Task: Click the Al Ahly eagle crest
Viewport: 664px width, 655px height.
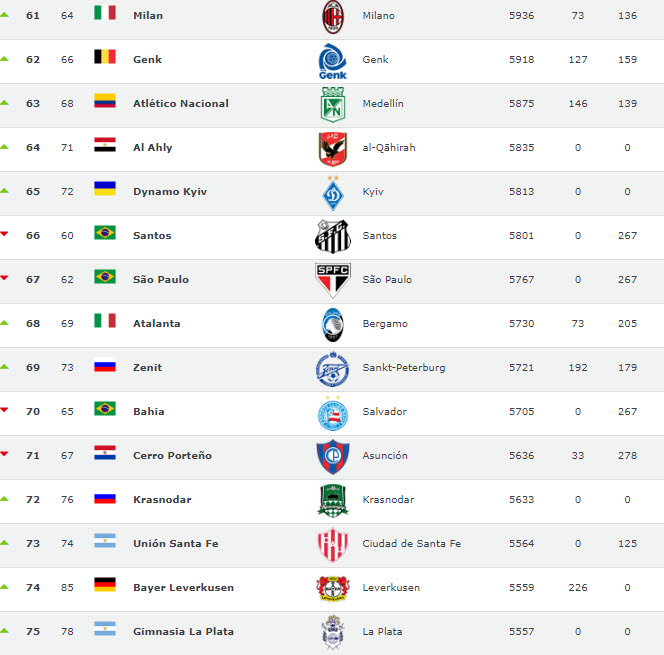Action: click(x=332, y=148)
